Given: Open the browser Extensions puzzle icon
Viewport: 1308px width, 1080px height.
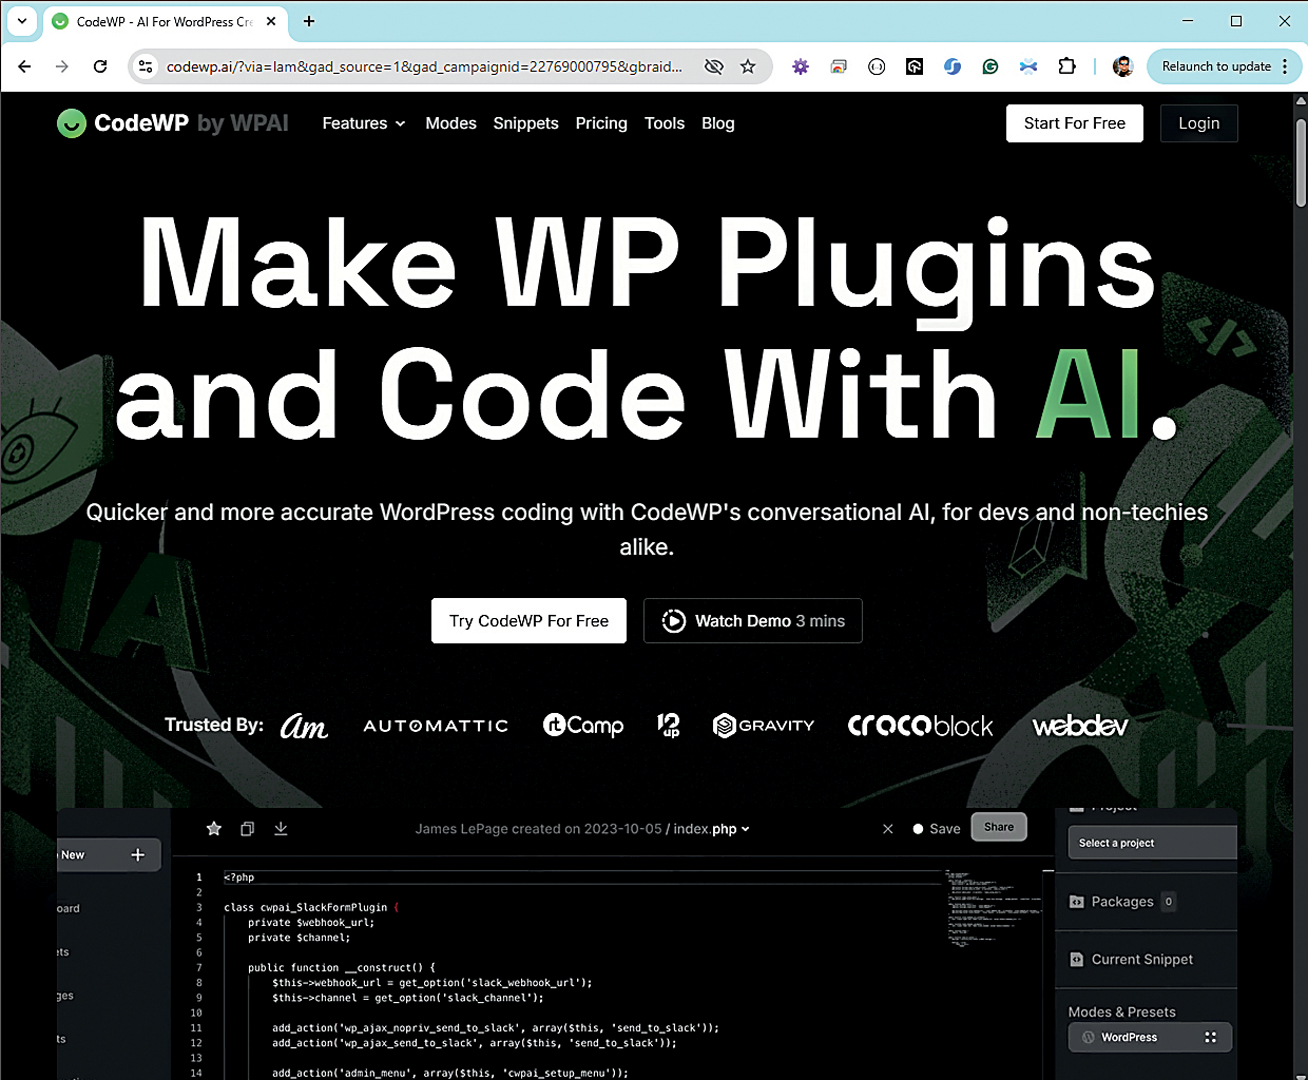Looking at the screenshot, I should [1067, 67].
